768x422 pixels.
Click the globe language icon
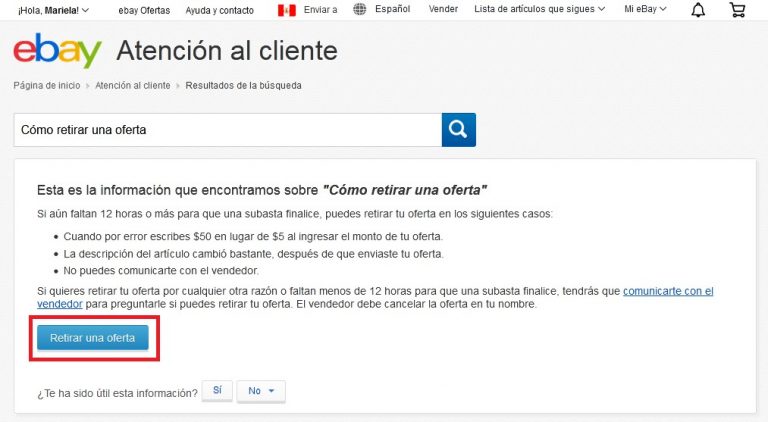(360, 9)
